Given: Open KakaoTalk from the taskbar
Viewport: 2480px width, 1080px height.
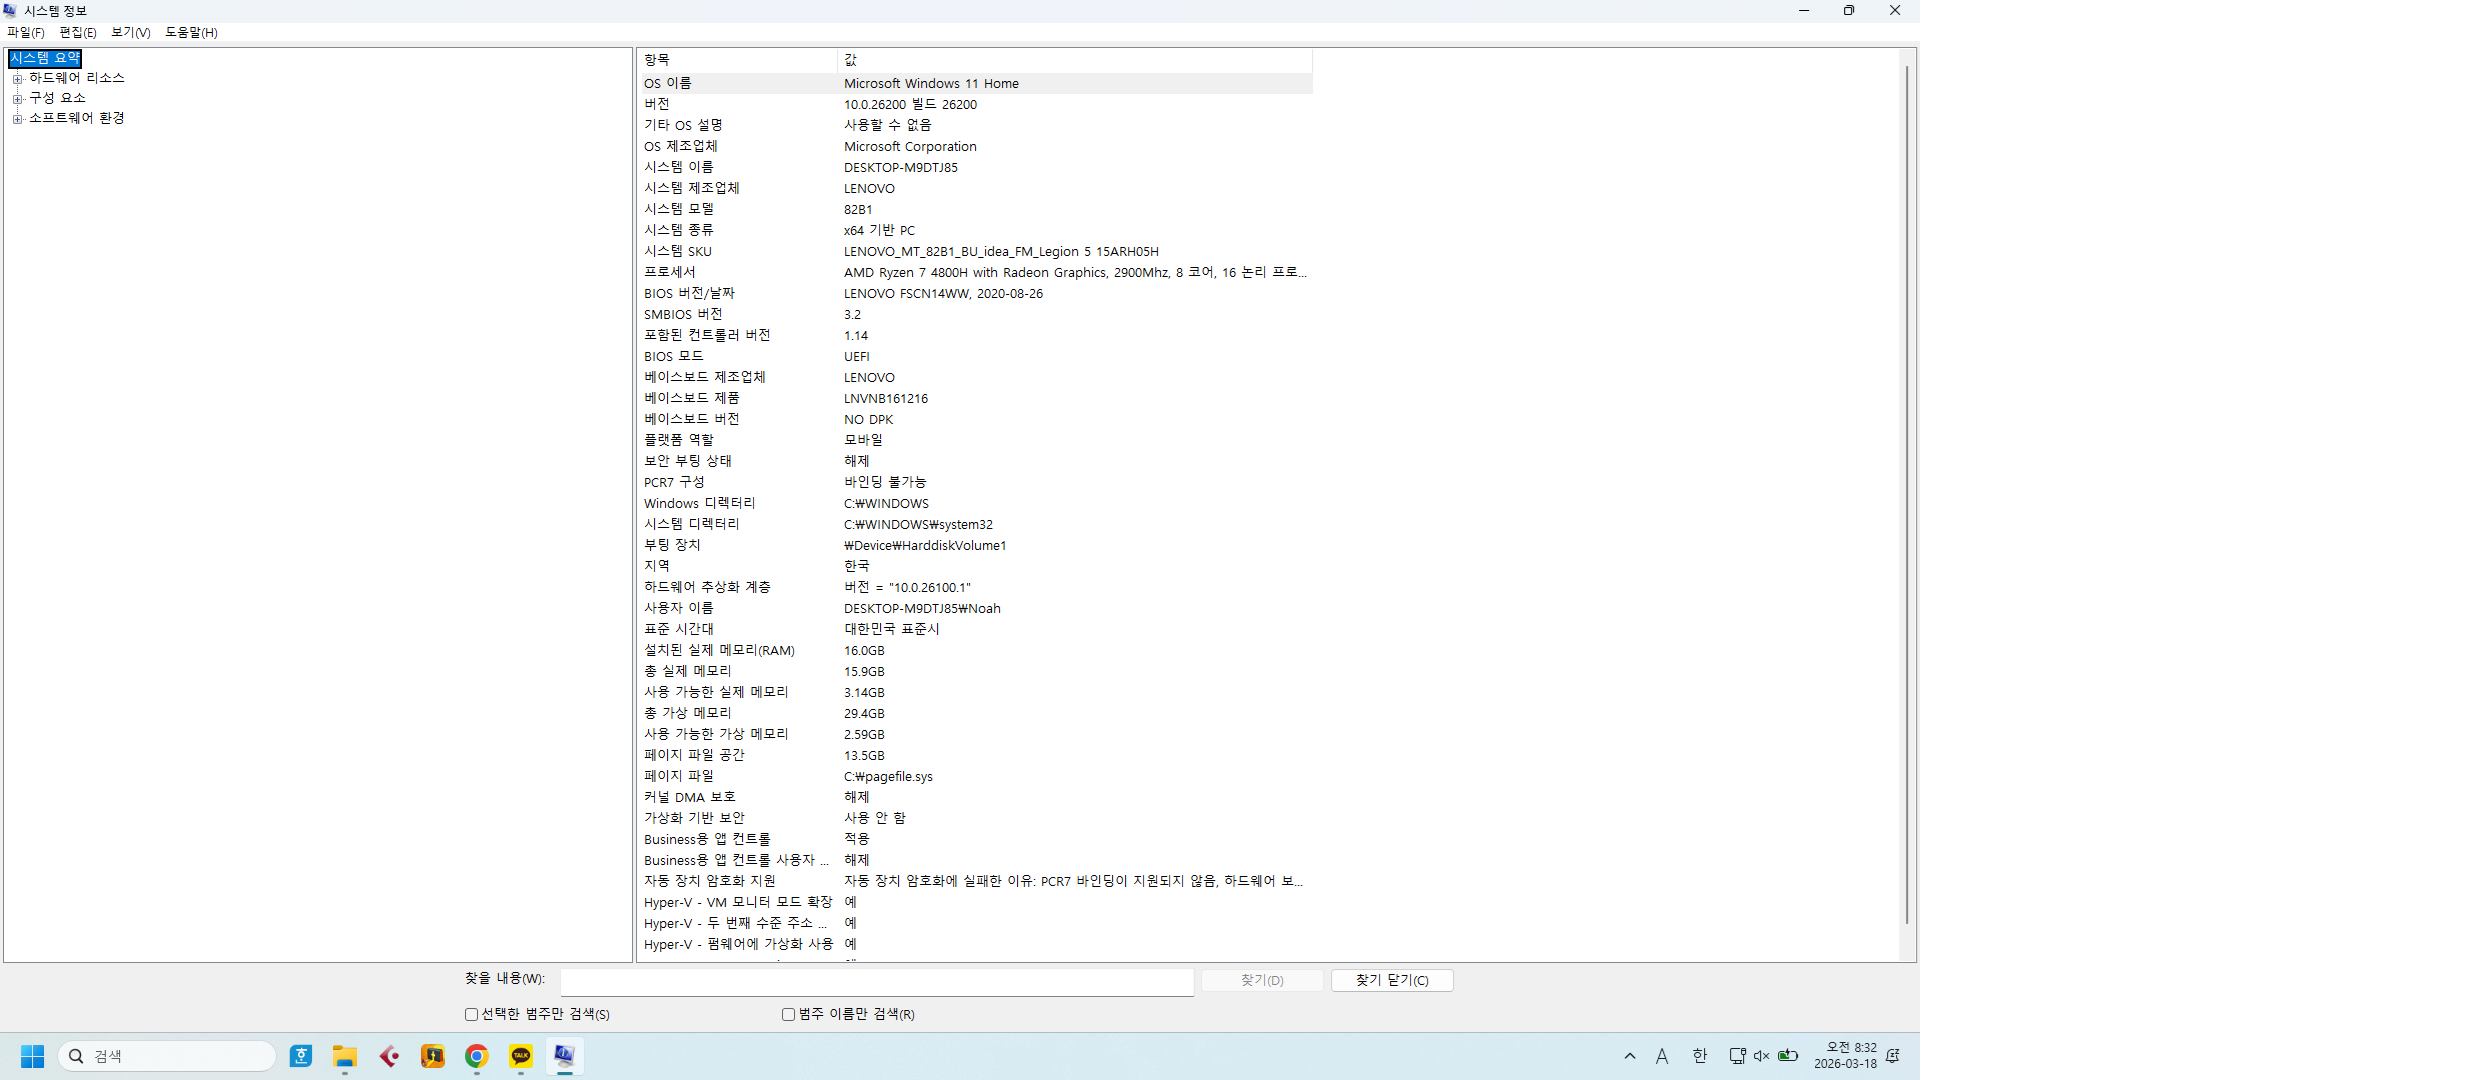Looking at the screenshot, I should [521, 1056].
